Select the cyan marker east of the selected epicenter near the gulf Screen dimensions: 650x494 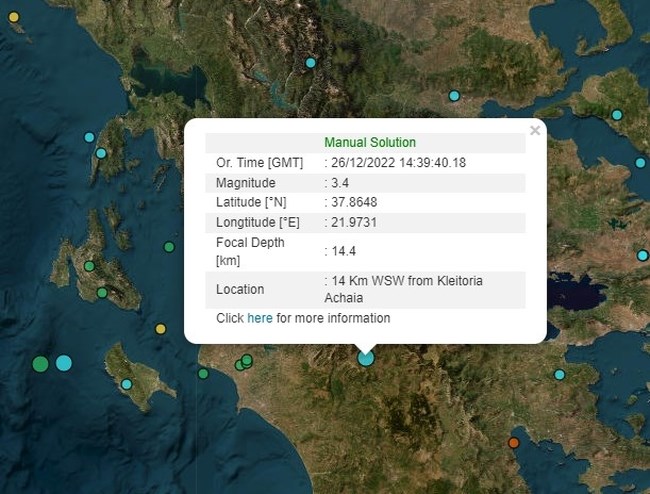click(x=560, y=375)
